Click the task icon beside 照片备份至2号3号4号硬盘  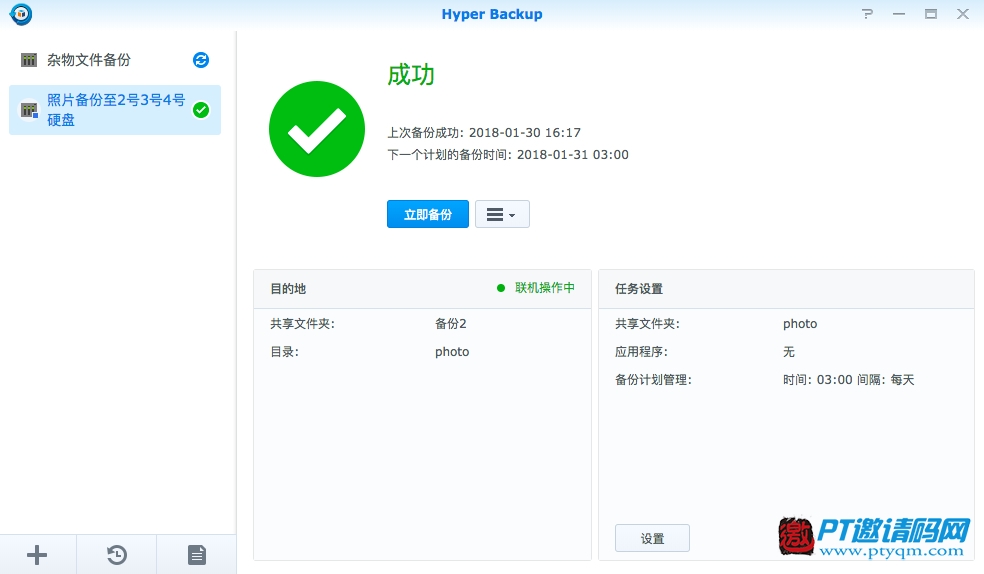[29, 110]
